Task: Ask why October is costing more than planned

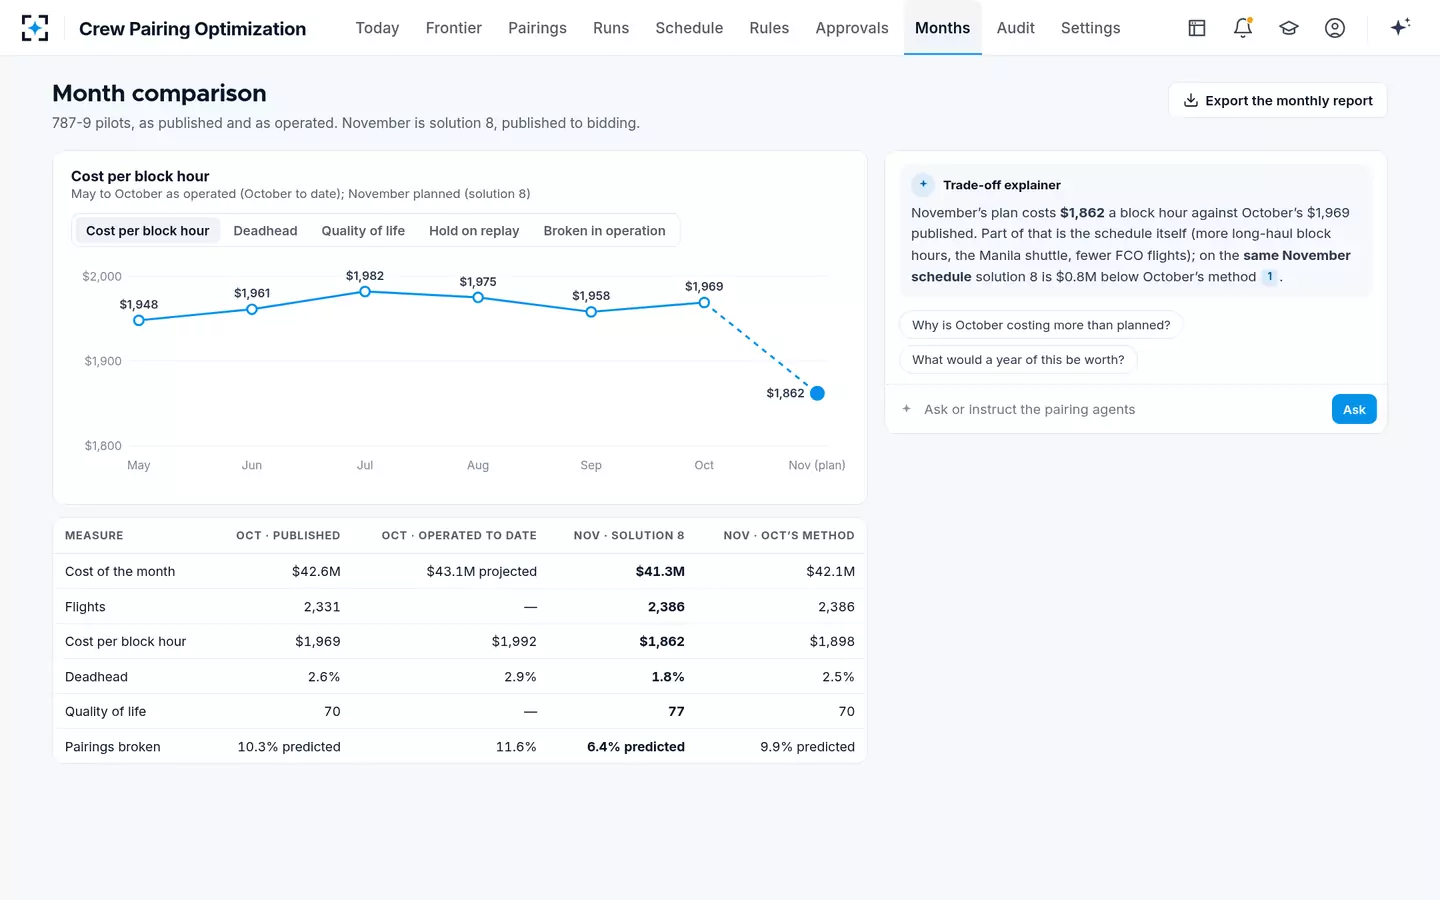Action: pyautogui.click(x=1041, y=325)
